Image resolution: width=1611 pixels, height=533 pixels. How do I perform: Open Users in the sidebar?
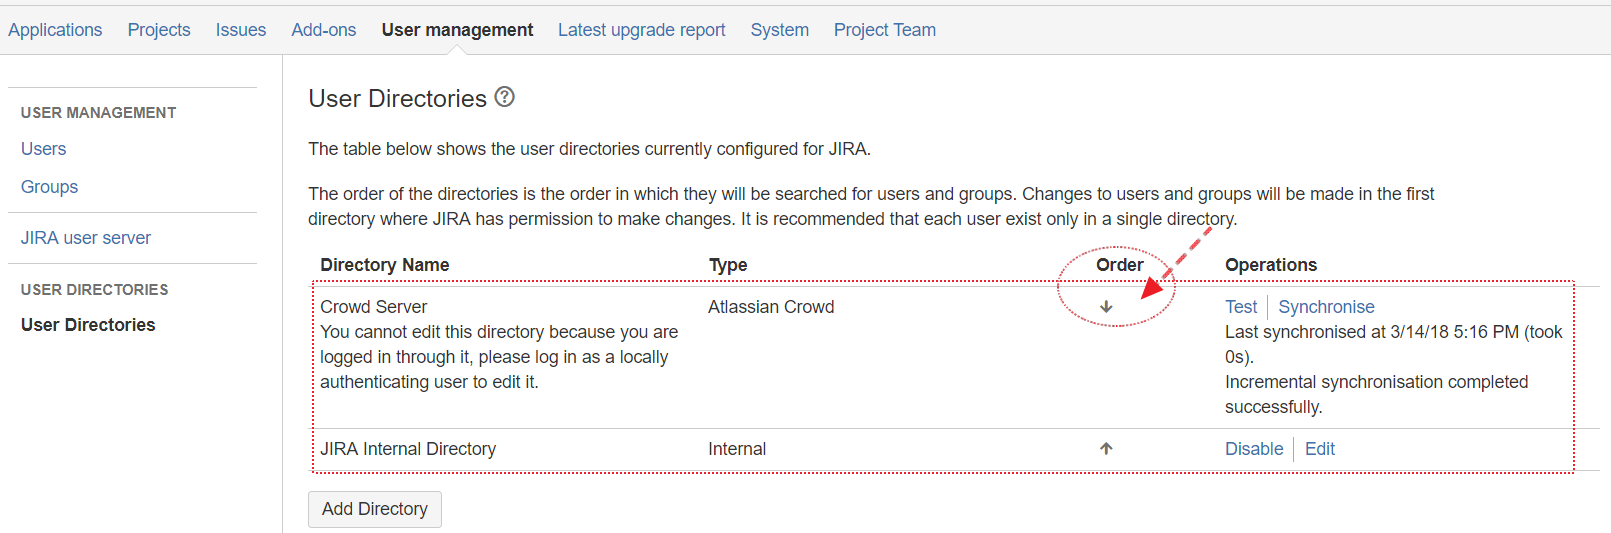click(44, 149)
